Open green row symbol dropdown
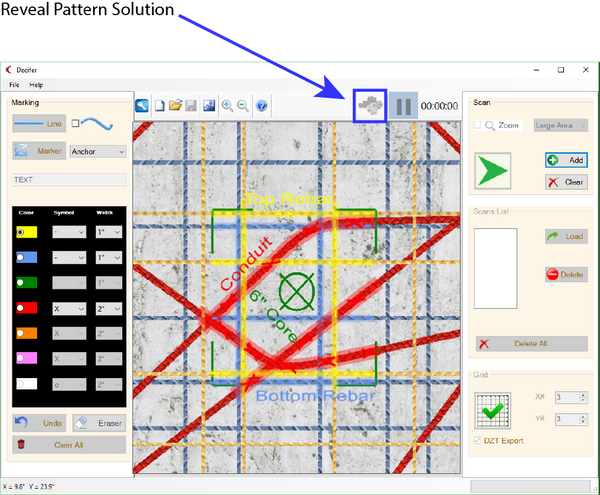This screenshot has width=600, height=495. (x=69, y=283)
